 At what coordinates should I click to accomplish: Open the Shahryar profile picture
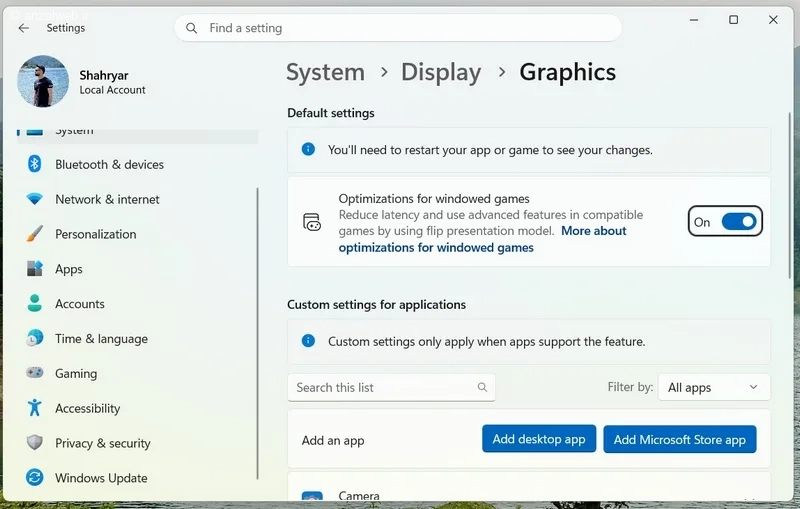click(43, 82)
